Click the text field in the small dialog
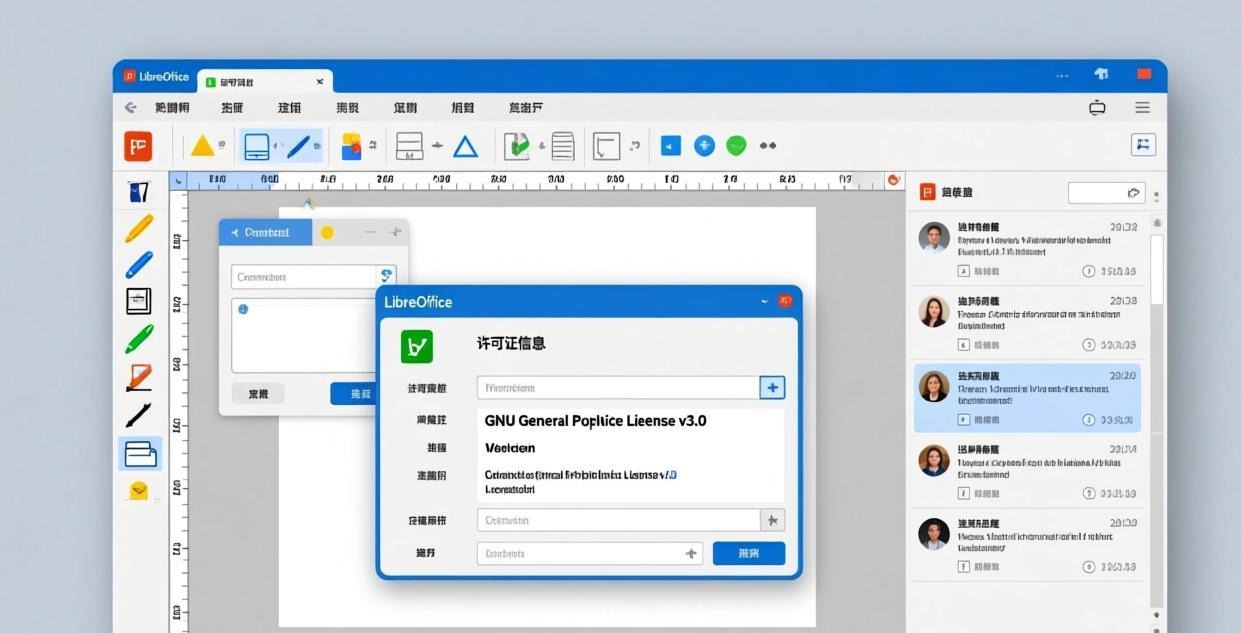Viewport: 1241px width, 633px height. tap(304, 277)
